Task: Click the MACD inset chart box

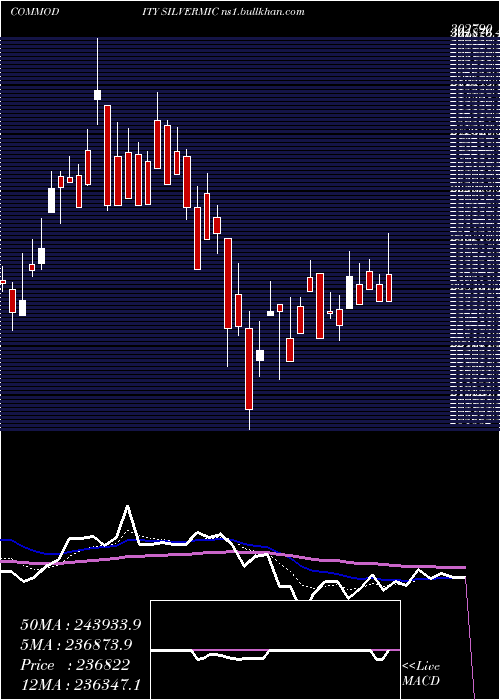Action: pos(275,650)
